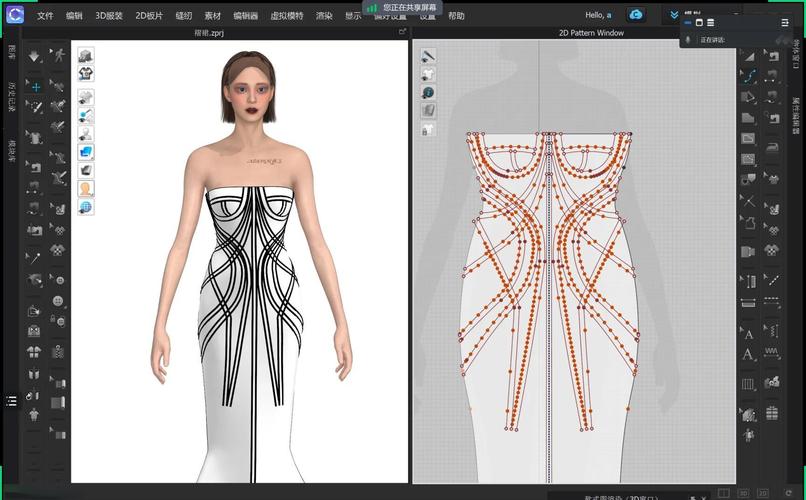Activate the blue plus Select/Move tool
Screen dimensions: 806x500
point(35,87)
